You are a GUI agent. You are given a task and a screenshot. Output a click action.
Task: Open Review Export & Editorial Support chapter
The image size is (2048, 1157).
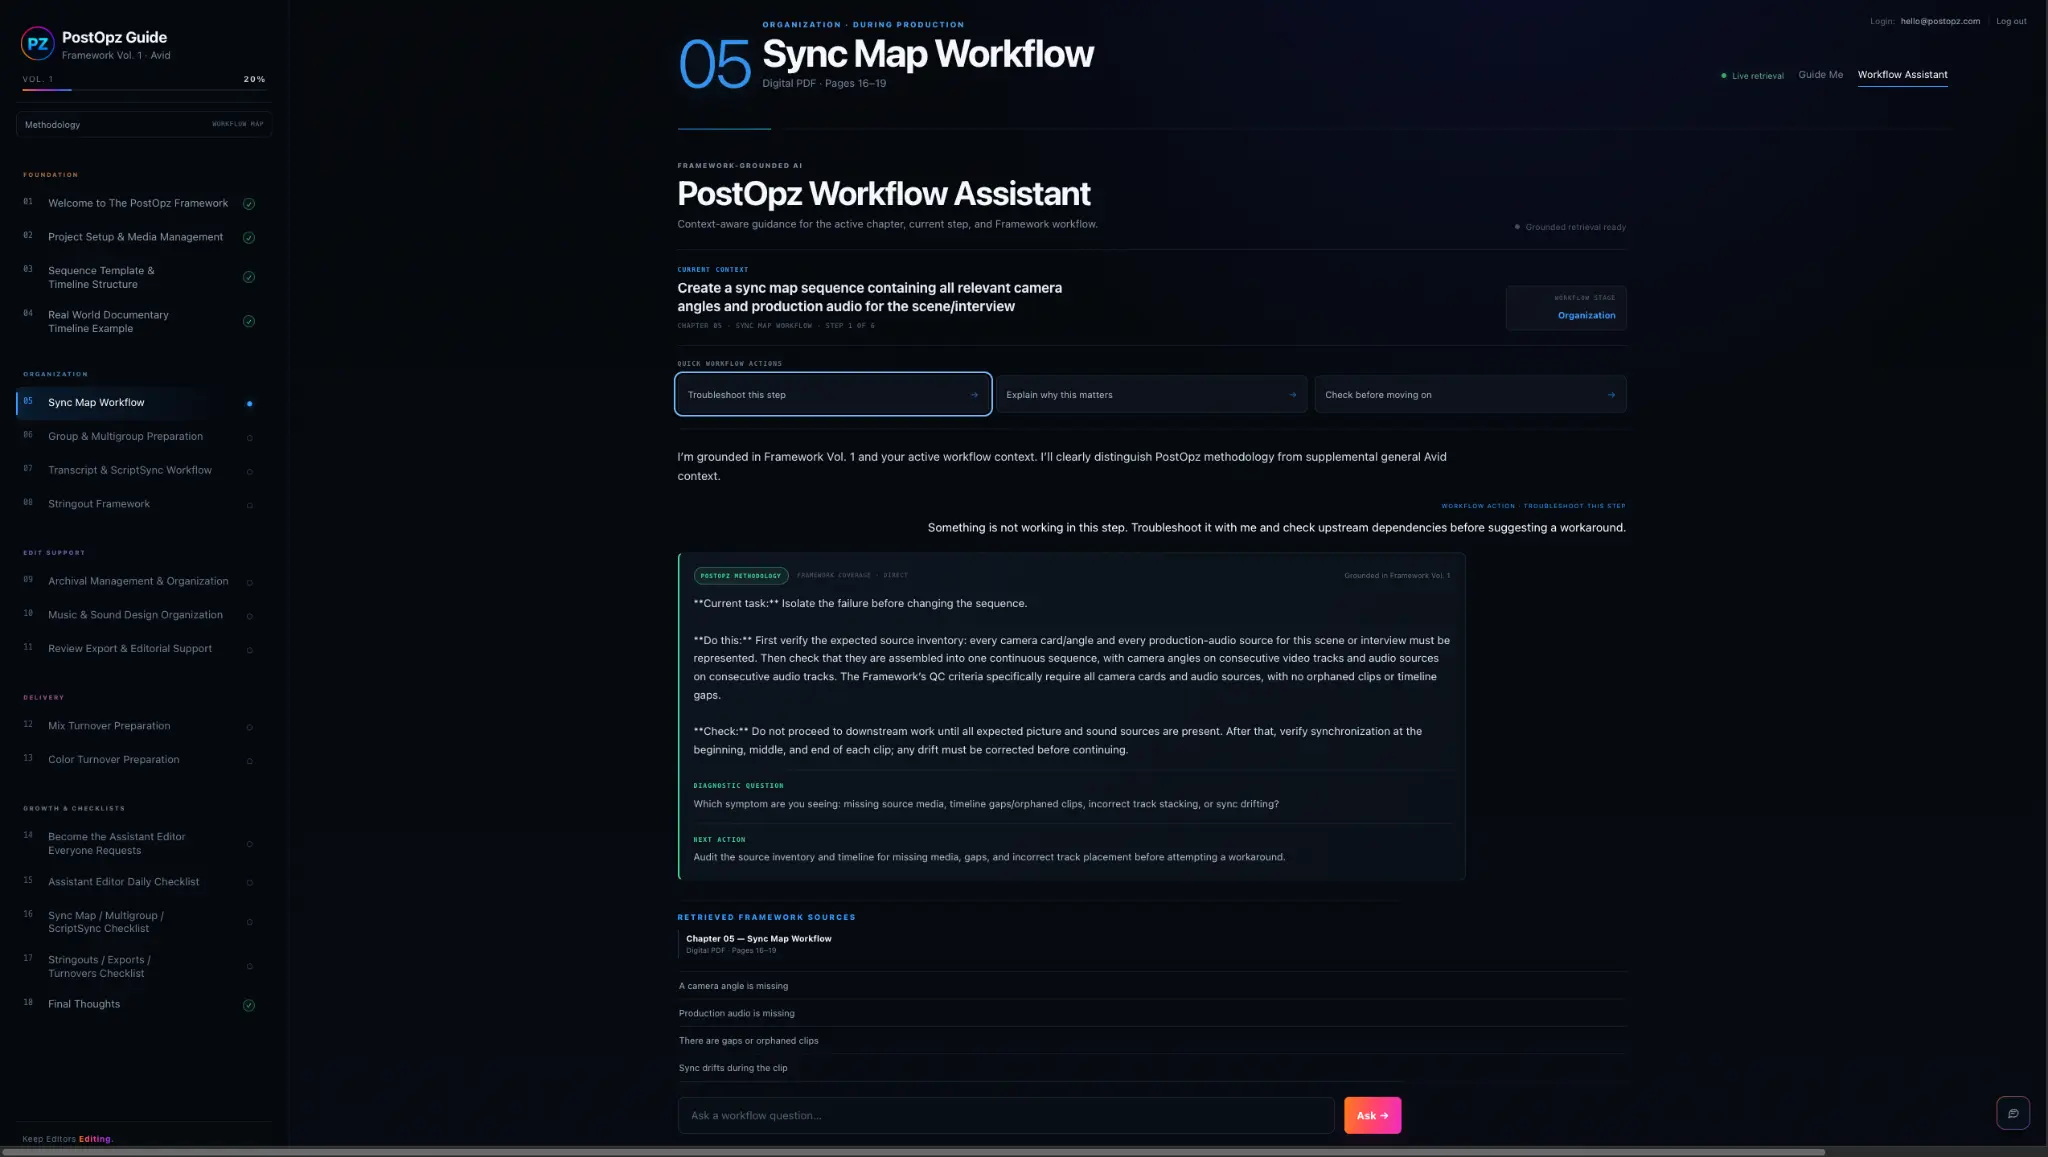[130, 650]
